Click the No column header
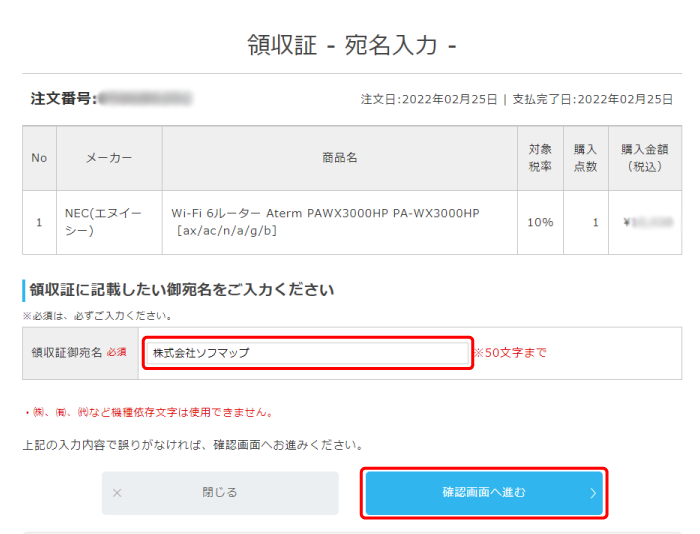Screen dimensions: 700x534 click(x=39, y=158)
